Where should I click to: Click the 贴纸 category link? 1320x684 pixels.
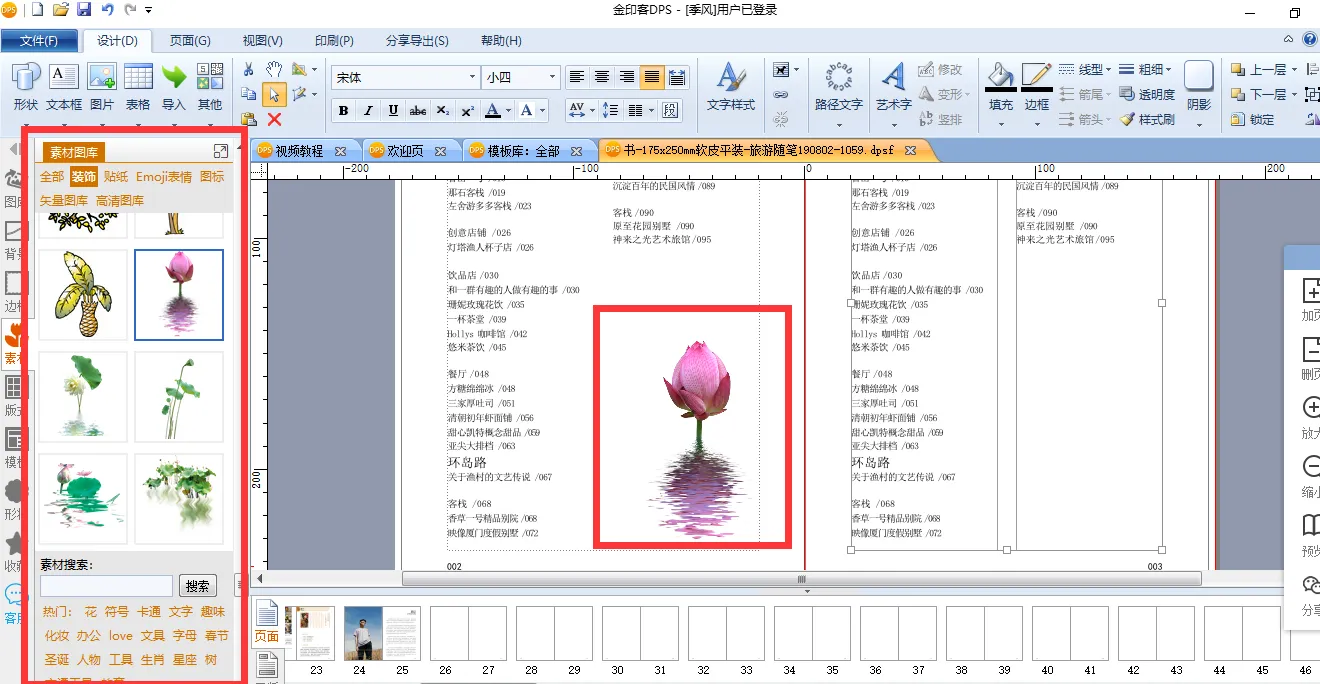tap(116, 177)
